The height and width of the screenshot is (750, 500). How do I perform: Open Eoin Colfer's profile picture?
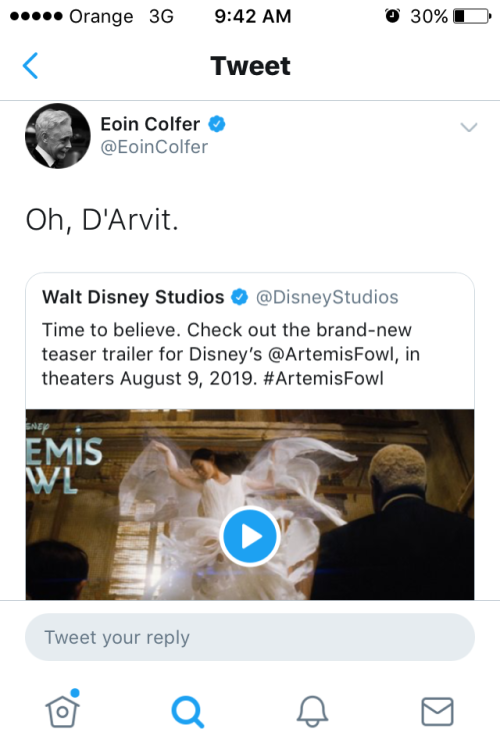tap(58, 136)
